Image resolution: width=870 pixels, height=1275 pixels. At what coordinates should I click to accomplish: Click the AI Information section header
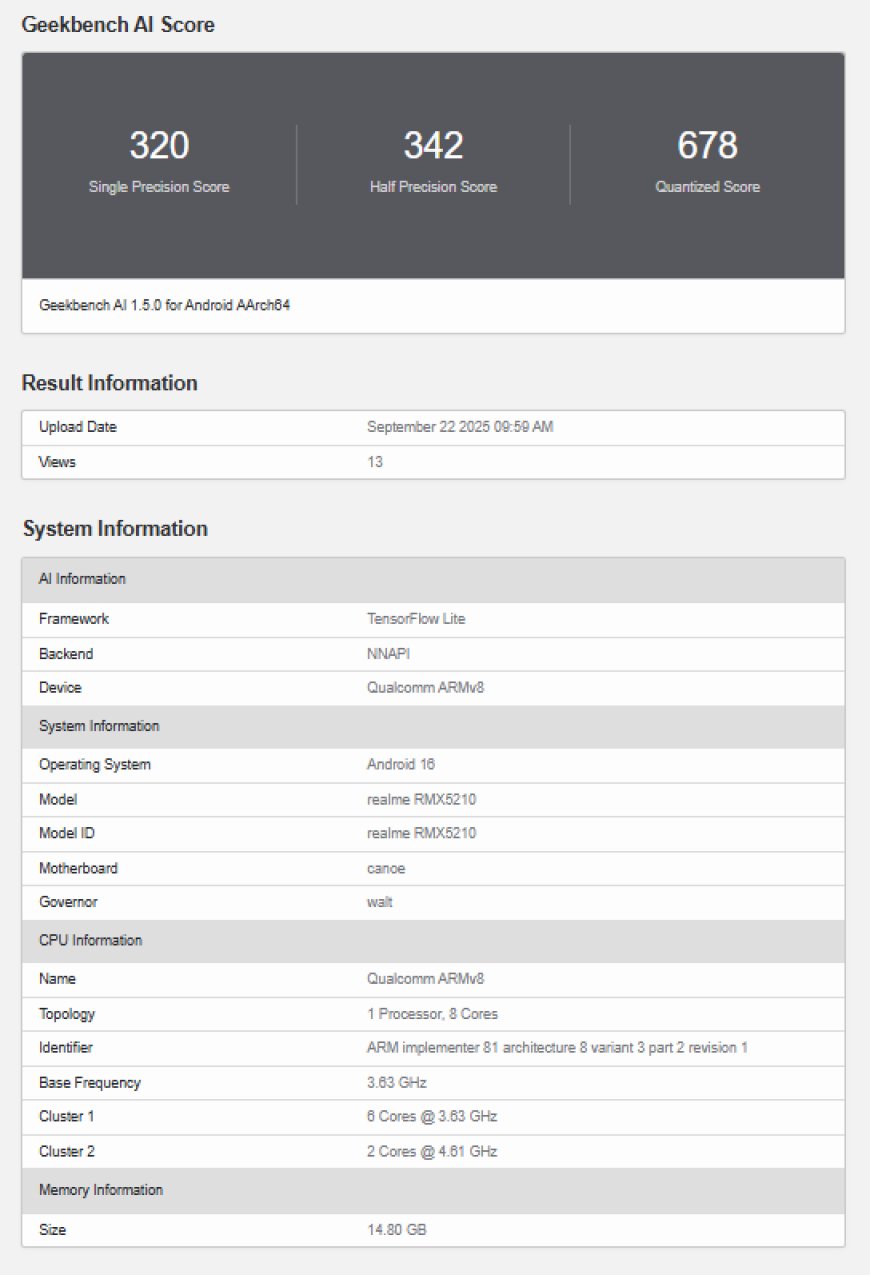[x=82, y=579]
